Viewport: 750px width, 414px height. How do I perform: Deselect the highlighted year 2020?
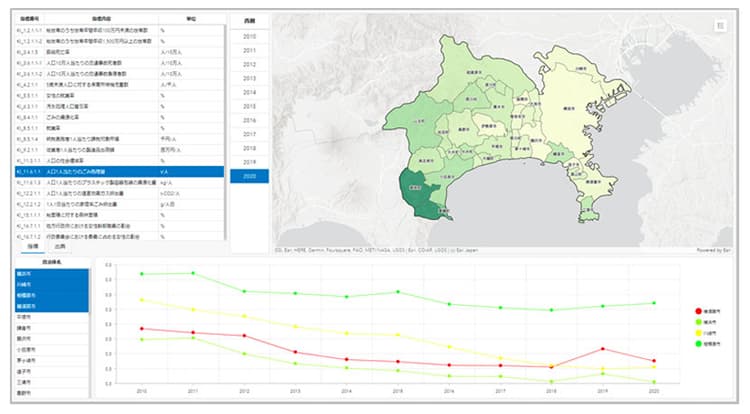click(249, 176)
